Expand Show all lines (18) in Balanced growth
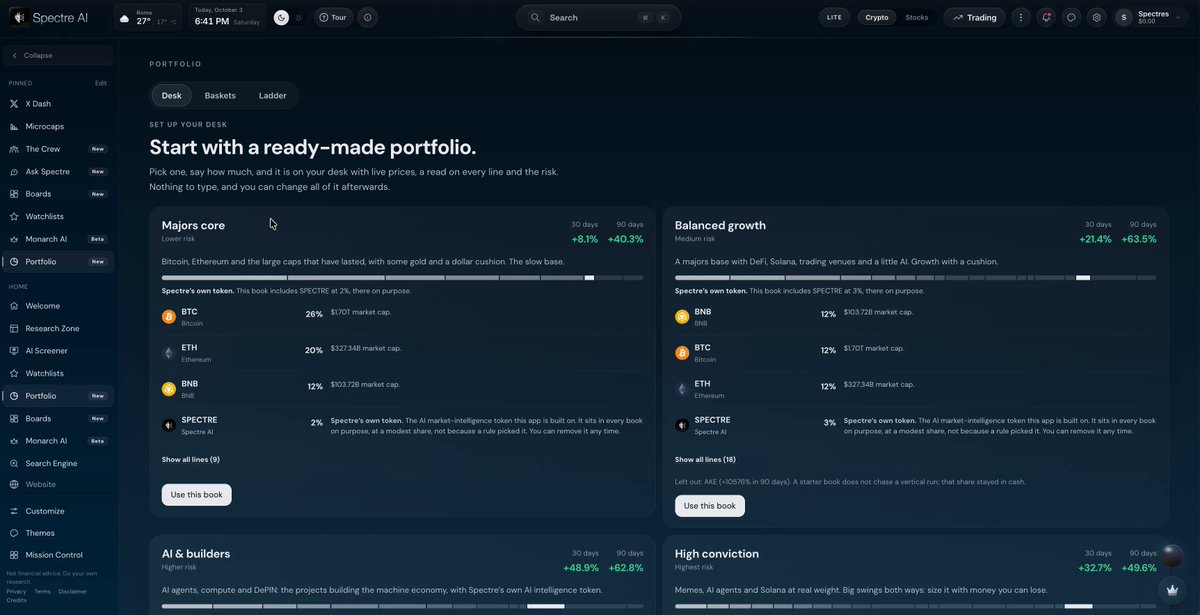The height and width of the screenshot is (615, 1200). 705,459
